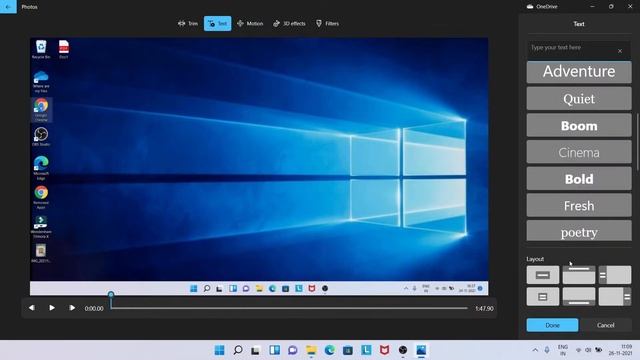640x360 pixels.
Task: Launch Microsoft Edge from the taskbar
Action: click(x=329, y=350)
